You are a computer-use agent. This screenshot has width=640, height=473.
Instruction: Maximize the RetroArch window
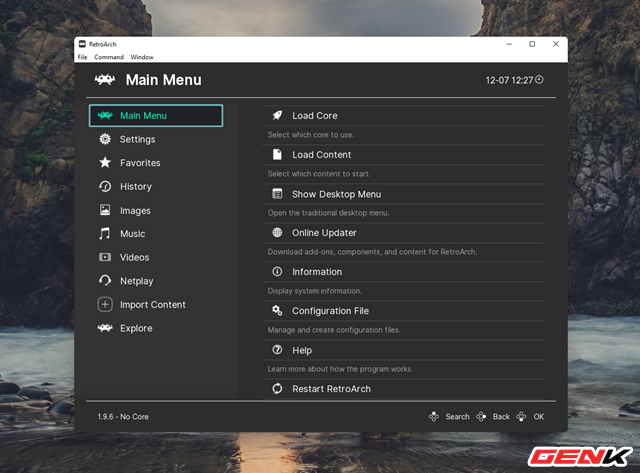532,44
